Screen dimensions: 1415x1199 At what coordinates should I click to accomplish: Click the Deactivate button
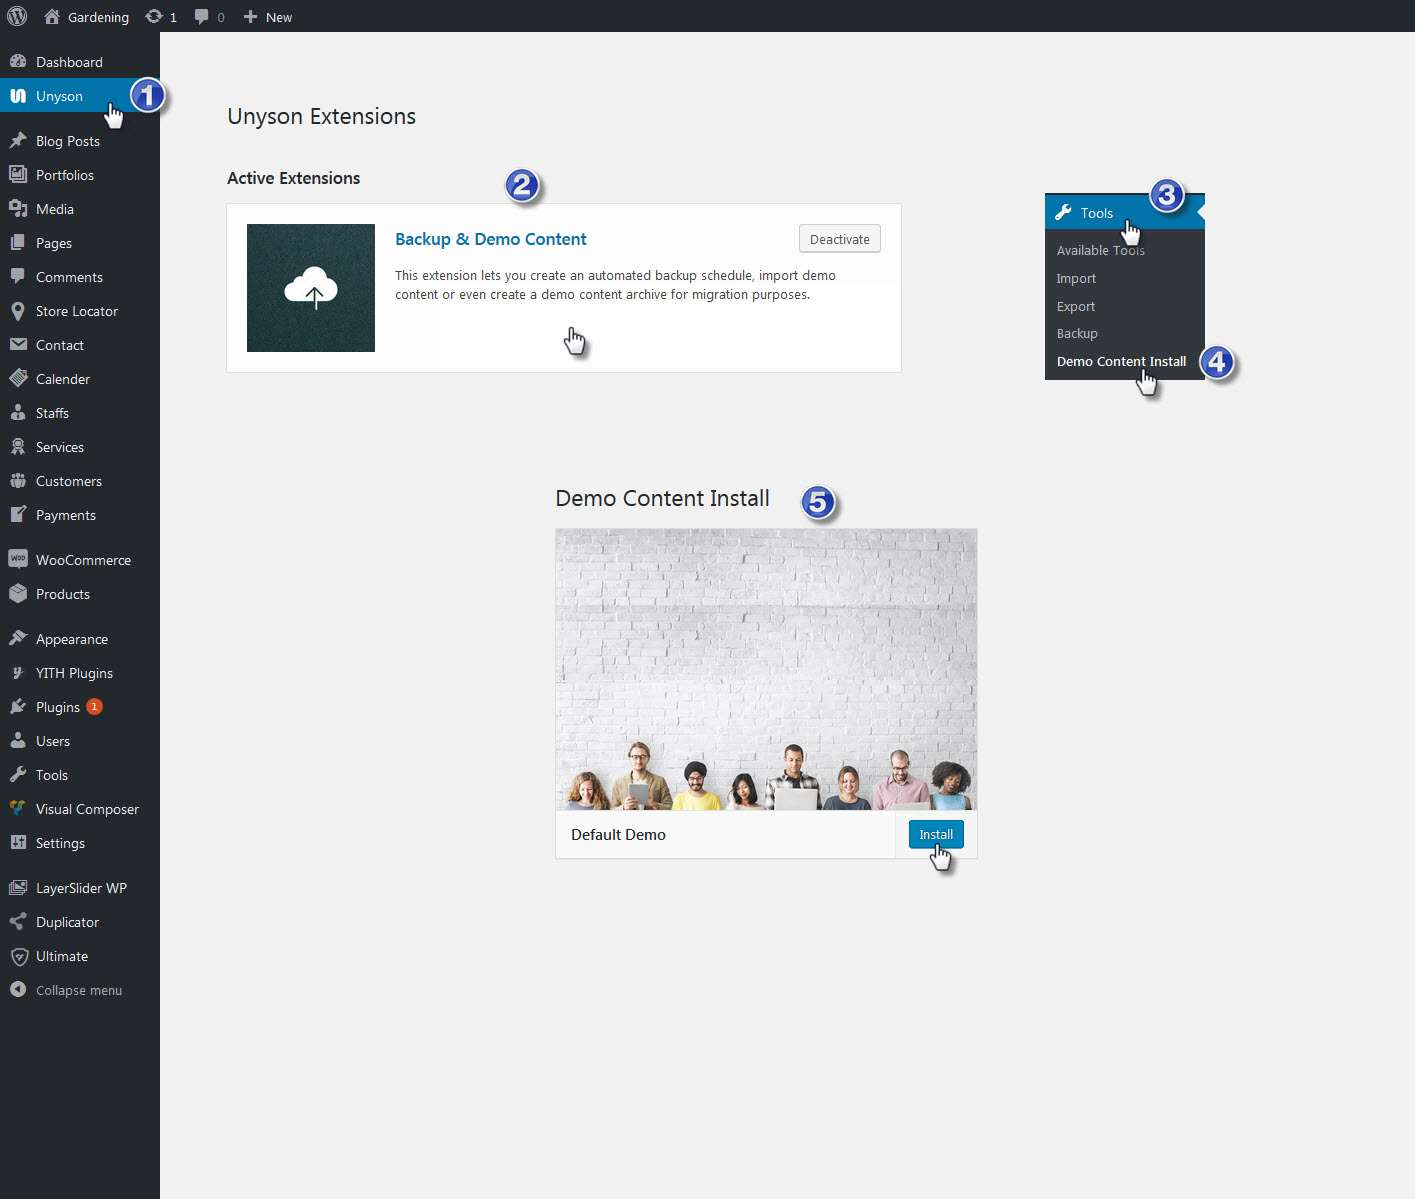[x=840, y=239]
